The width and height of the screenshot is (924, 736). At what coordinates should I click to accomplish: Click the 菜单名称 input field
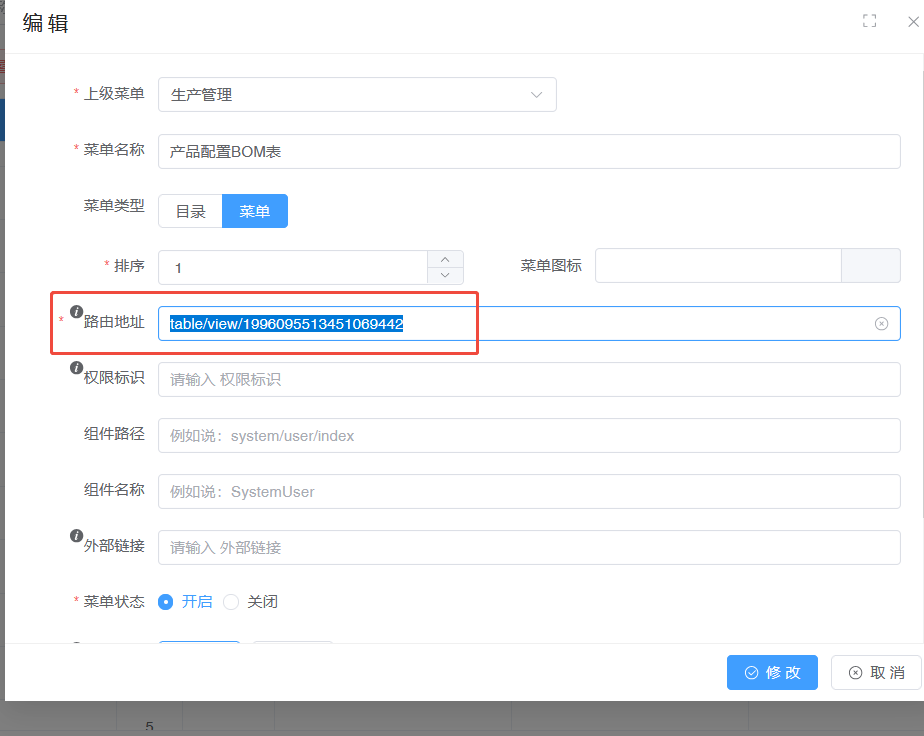click(x=528, y=151)
